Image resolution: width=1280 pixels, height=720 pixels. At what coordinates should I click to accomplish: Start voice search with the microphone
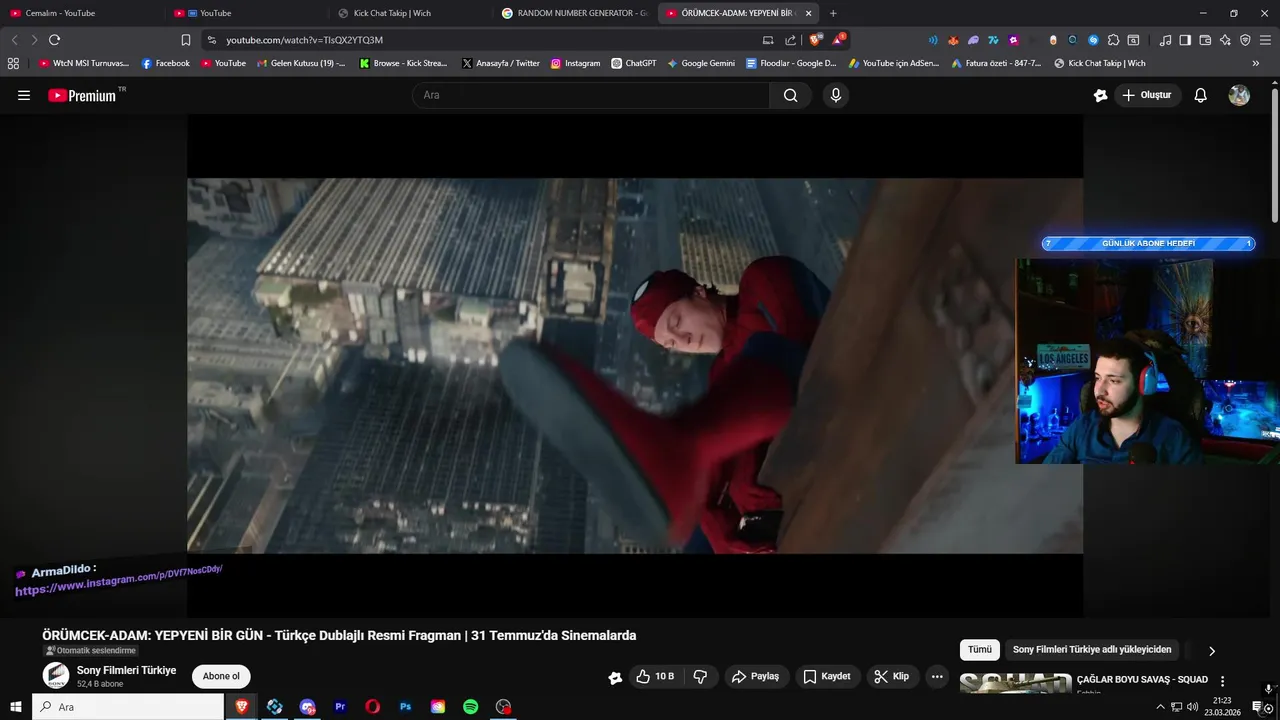[x=836, y=95]
